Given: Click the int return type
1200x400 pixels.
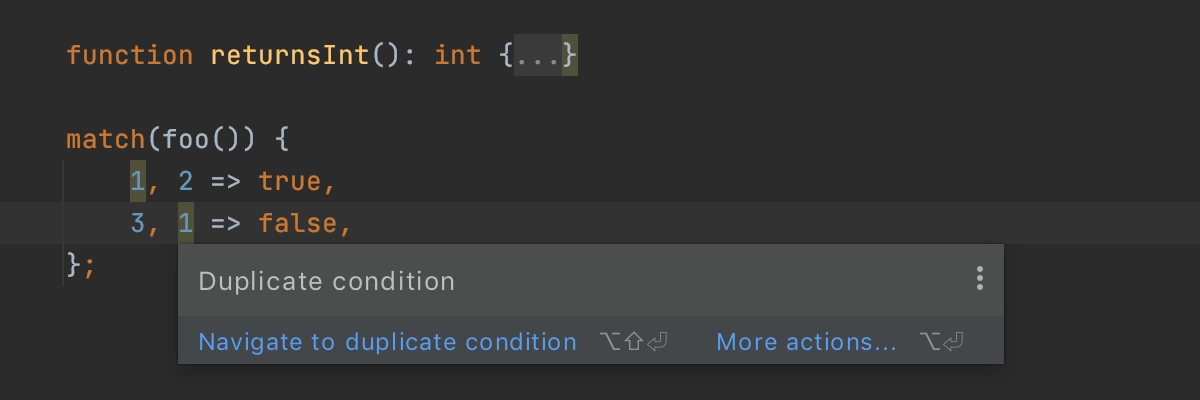Looking at the screenshot, I should [x=458, y=55].
